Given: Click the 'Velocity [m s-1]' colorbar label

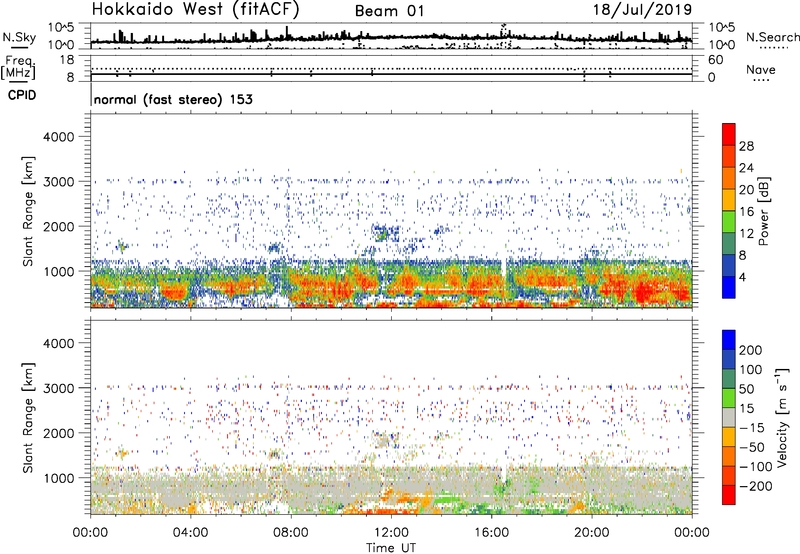Looking at the screenshot, I should pos(783,417).
